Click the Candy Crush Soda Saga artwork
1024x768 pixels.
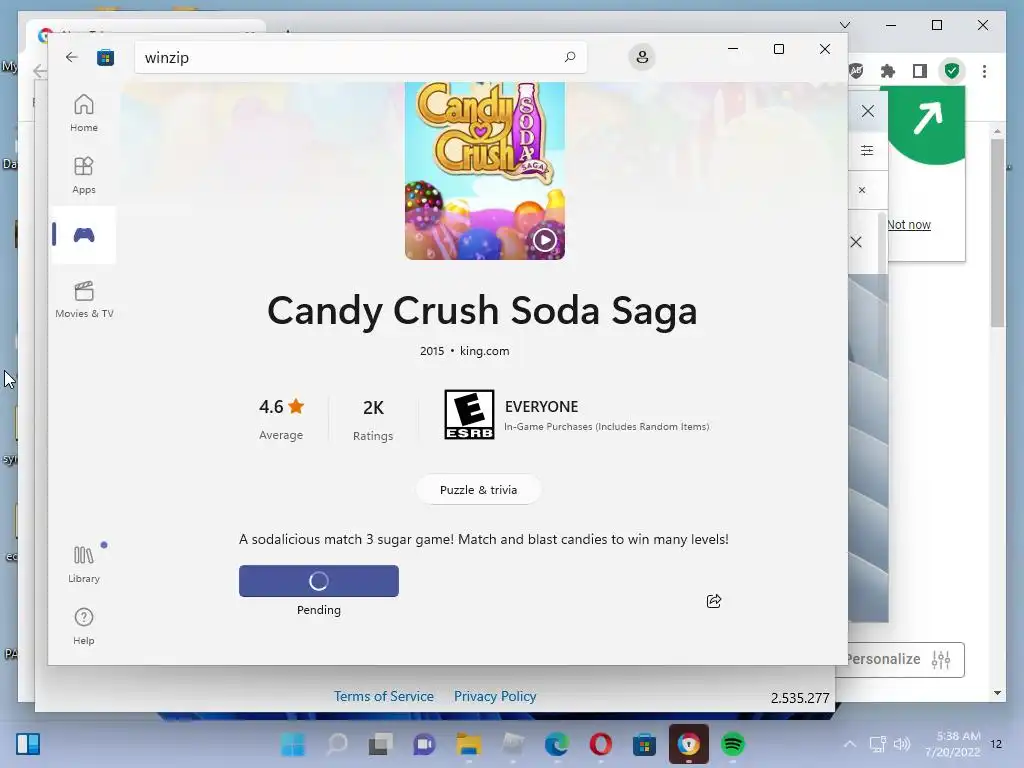point(485,170)
